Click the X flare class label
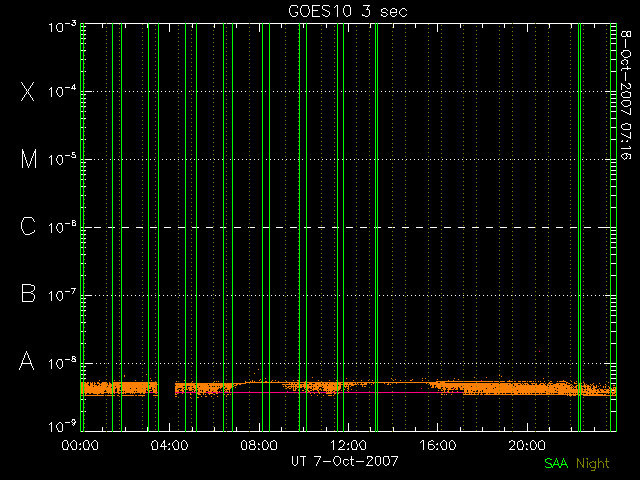 coord(27,91)
